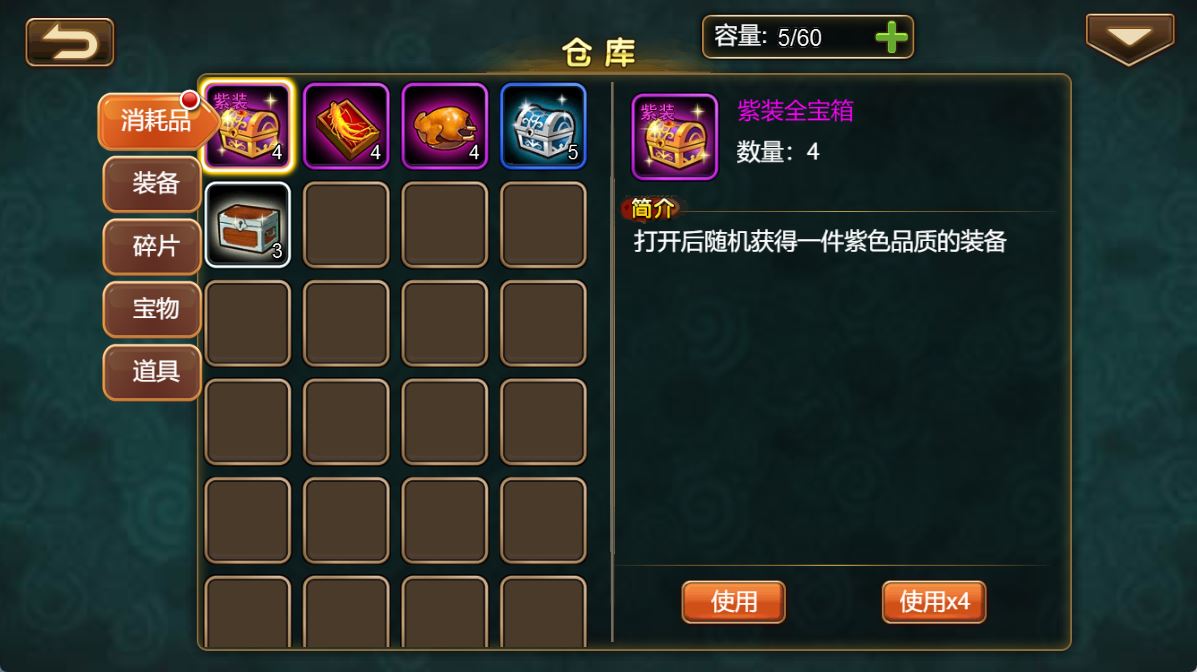The width and height of the screenshot is (1197, 672).
Task: Switch to the 装备 tab
Action: [153, 183]
